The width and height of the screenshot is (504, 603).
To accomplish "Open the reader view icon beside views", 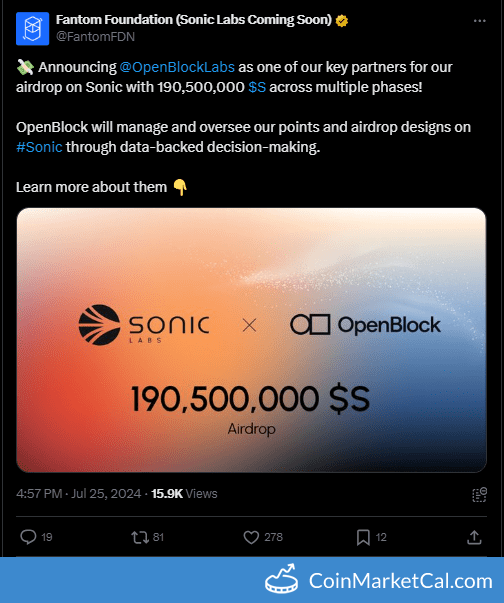I will [479, 495].
